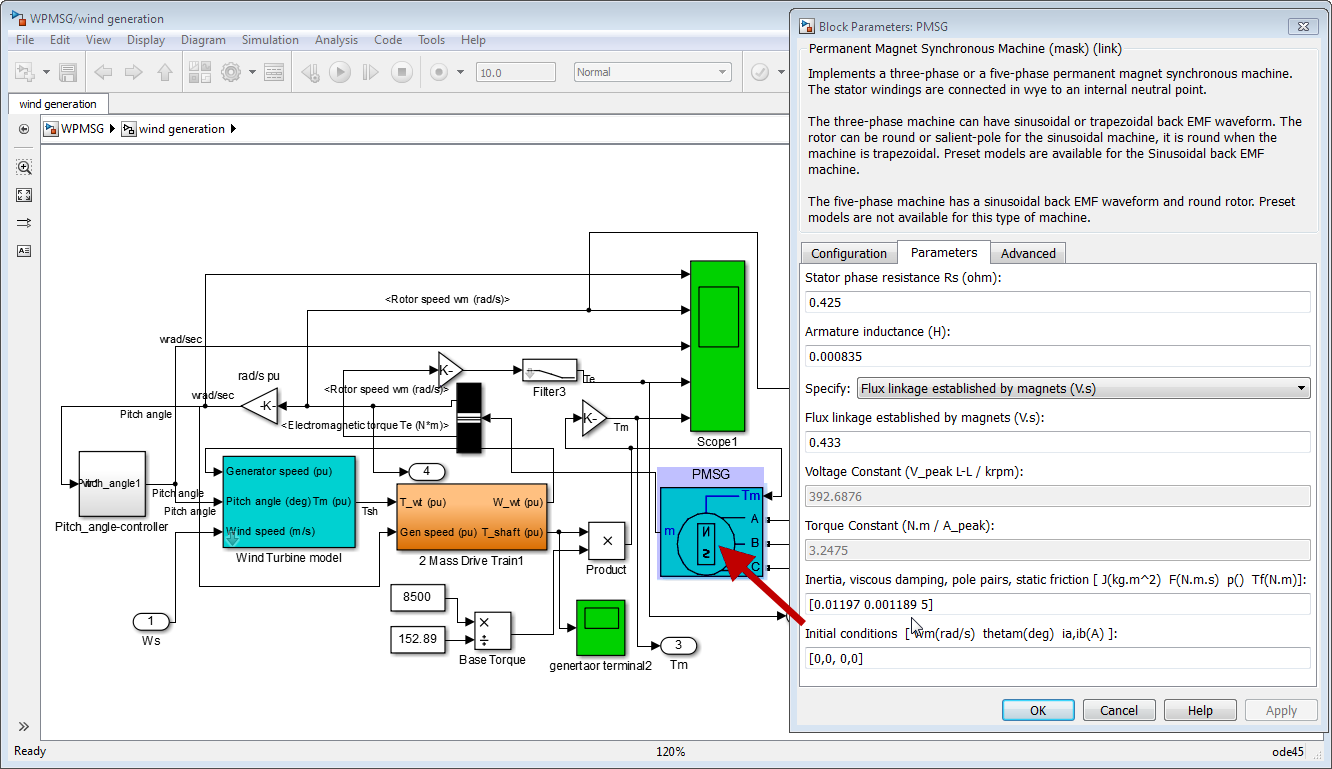Open the simulation mode Normal dropdown
The height and width of the screenshot is (769, 1332).
(x=652, y=72)
